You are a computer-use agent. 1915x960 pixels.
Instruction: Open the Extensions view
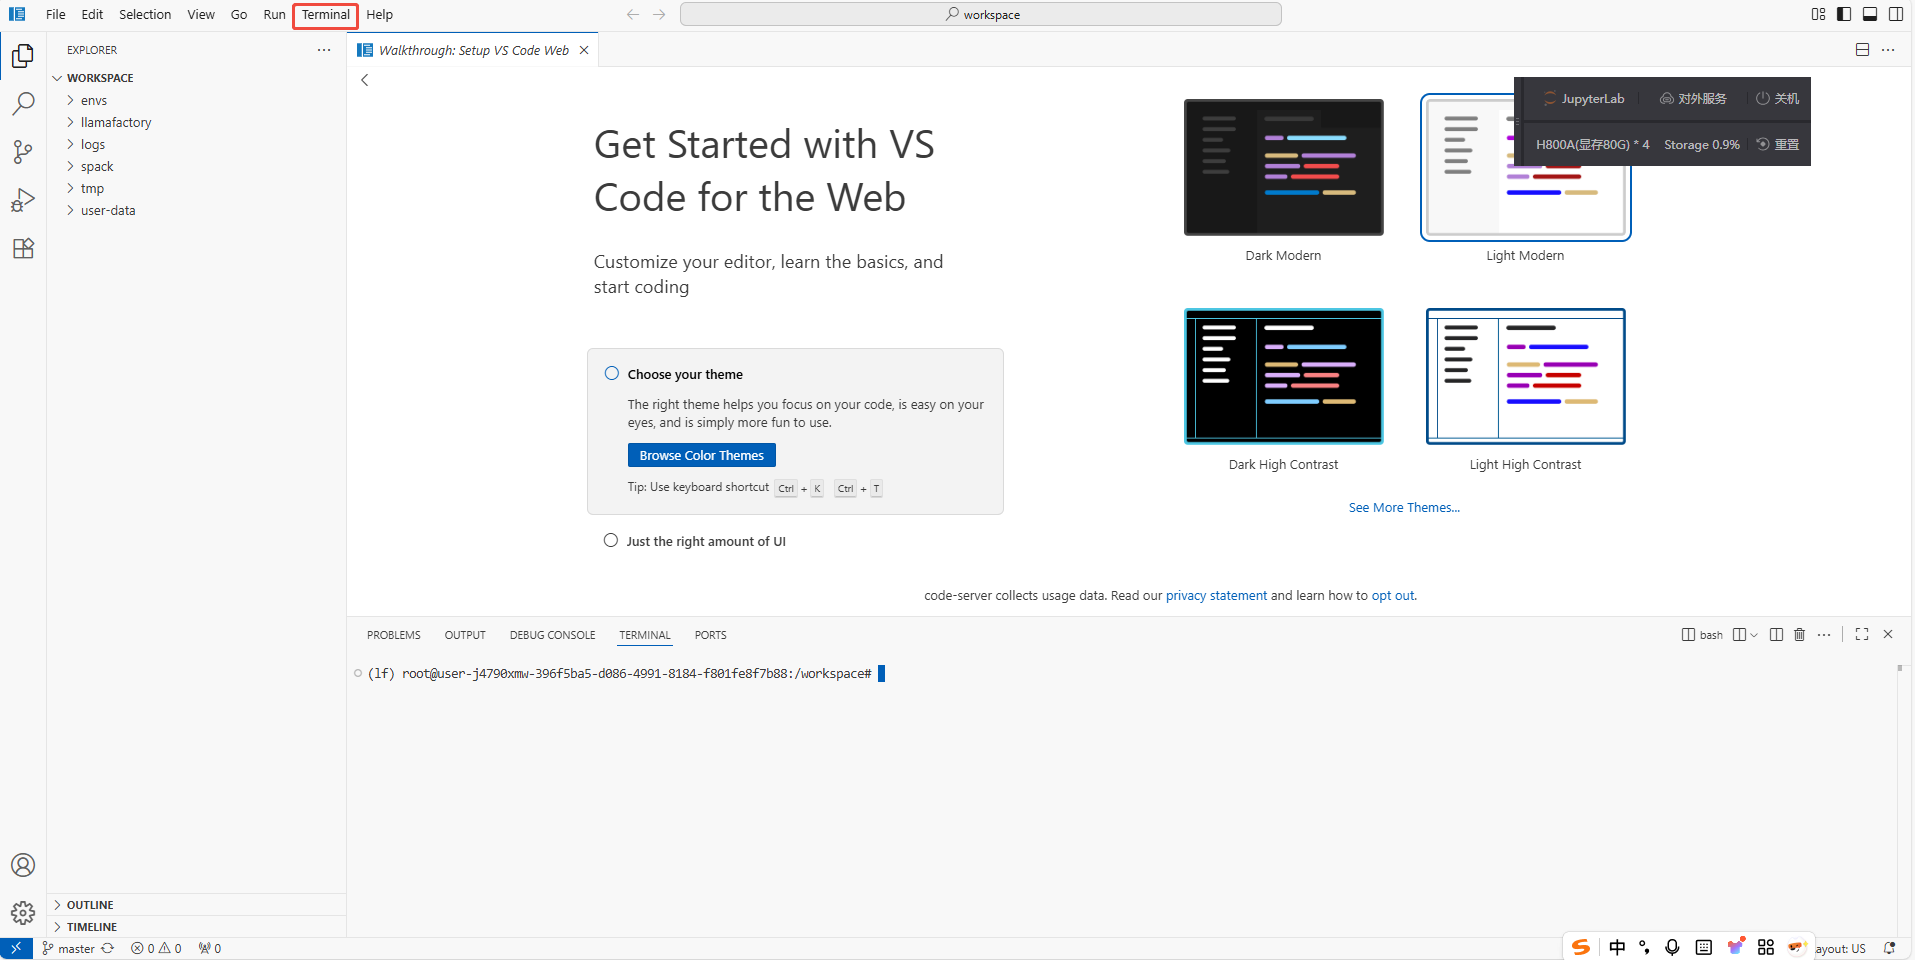coord(23,249)
